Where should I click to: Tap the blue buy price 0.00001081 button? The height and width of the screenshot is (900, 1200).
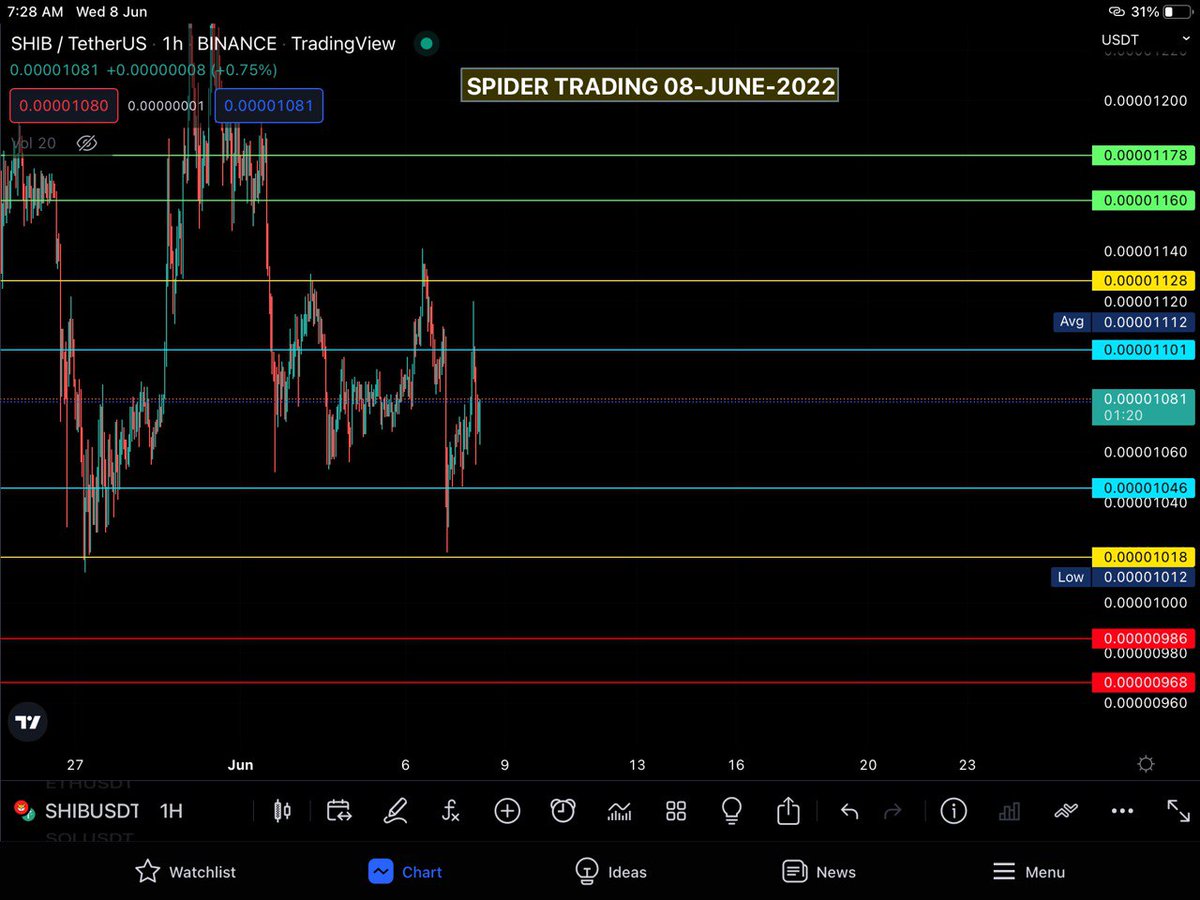(269, 106)
